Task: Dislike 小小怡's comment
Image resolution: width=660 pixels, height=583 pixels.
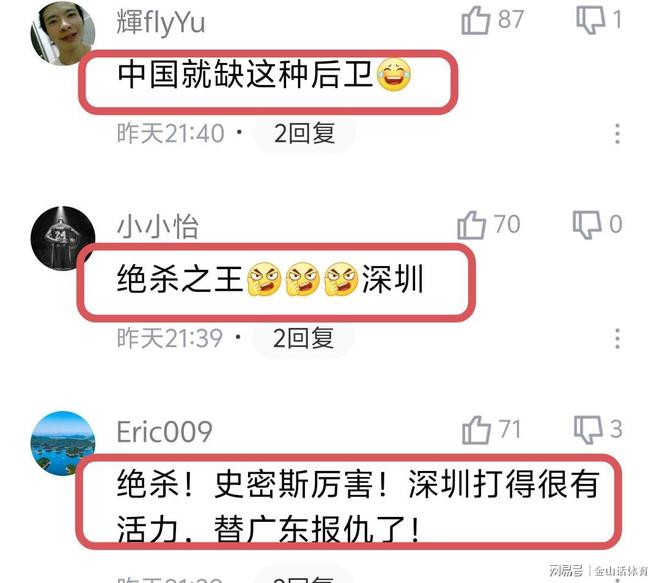Action: tap(587, 225)
